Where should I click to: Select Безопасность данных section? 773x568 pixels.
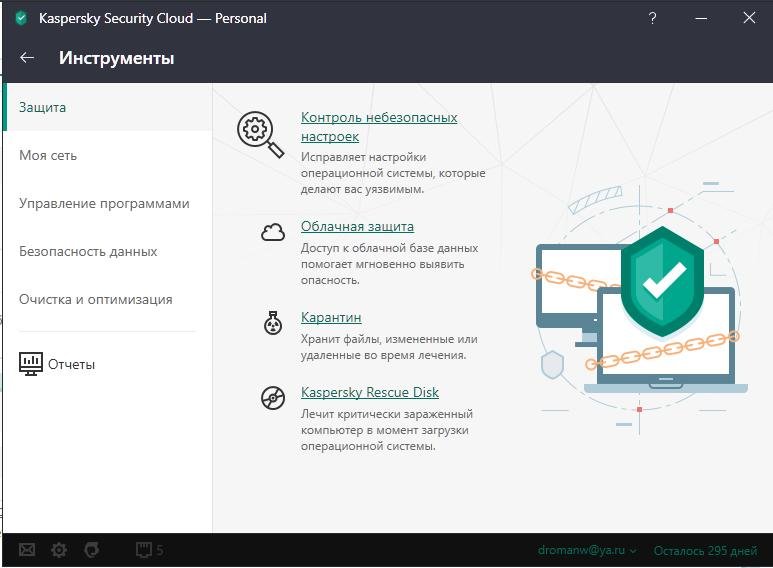pyautogui.click(x=107, y=251)
